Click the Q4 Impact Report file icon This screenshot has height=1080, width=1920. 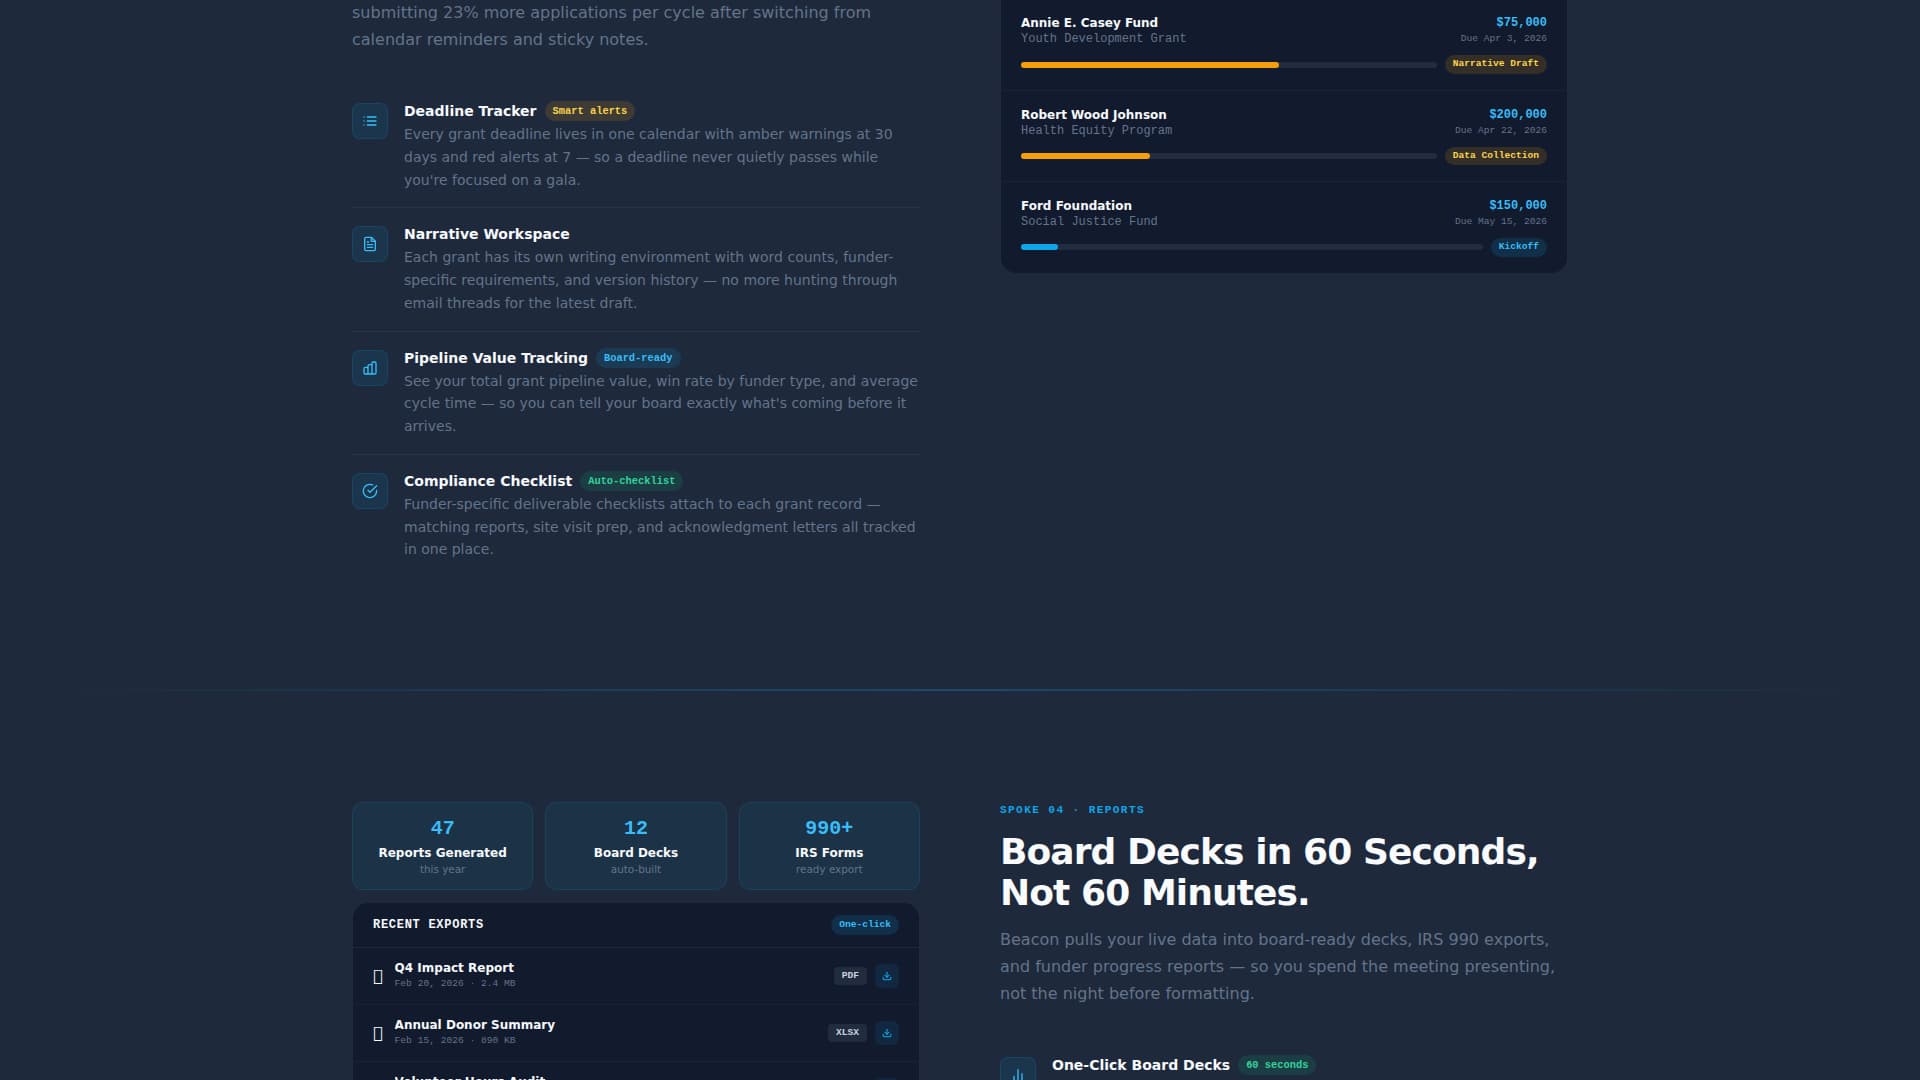tap(378, 976)
